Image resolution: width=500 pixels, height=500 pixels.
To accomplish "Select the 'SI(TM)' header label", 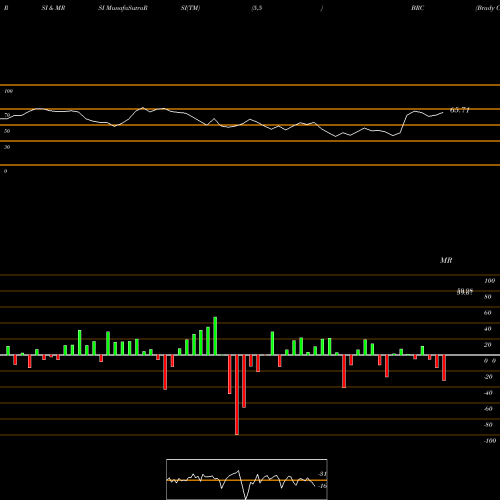I will point(190,8).
